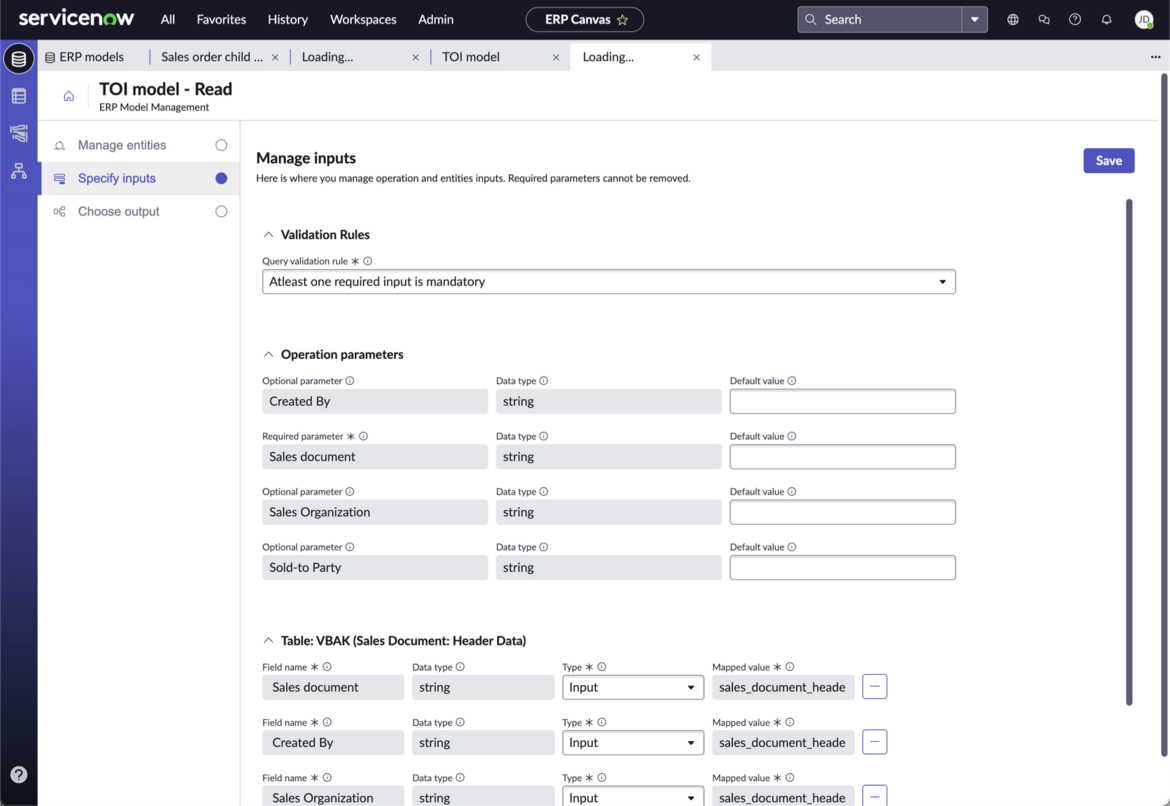The height and width of the screenshot is (806, 1170).
Task: Select the Manage entities step radio circle
Action: [221, 146]
